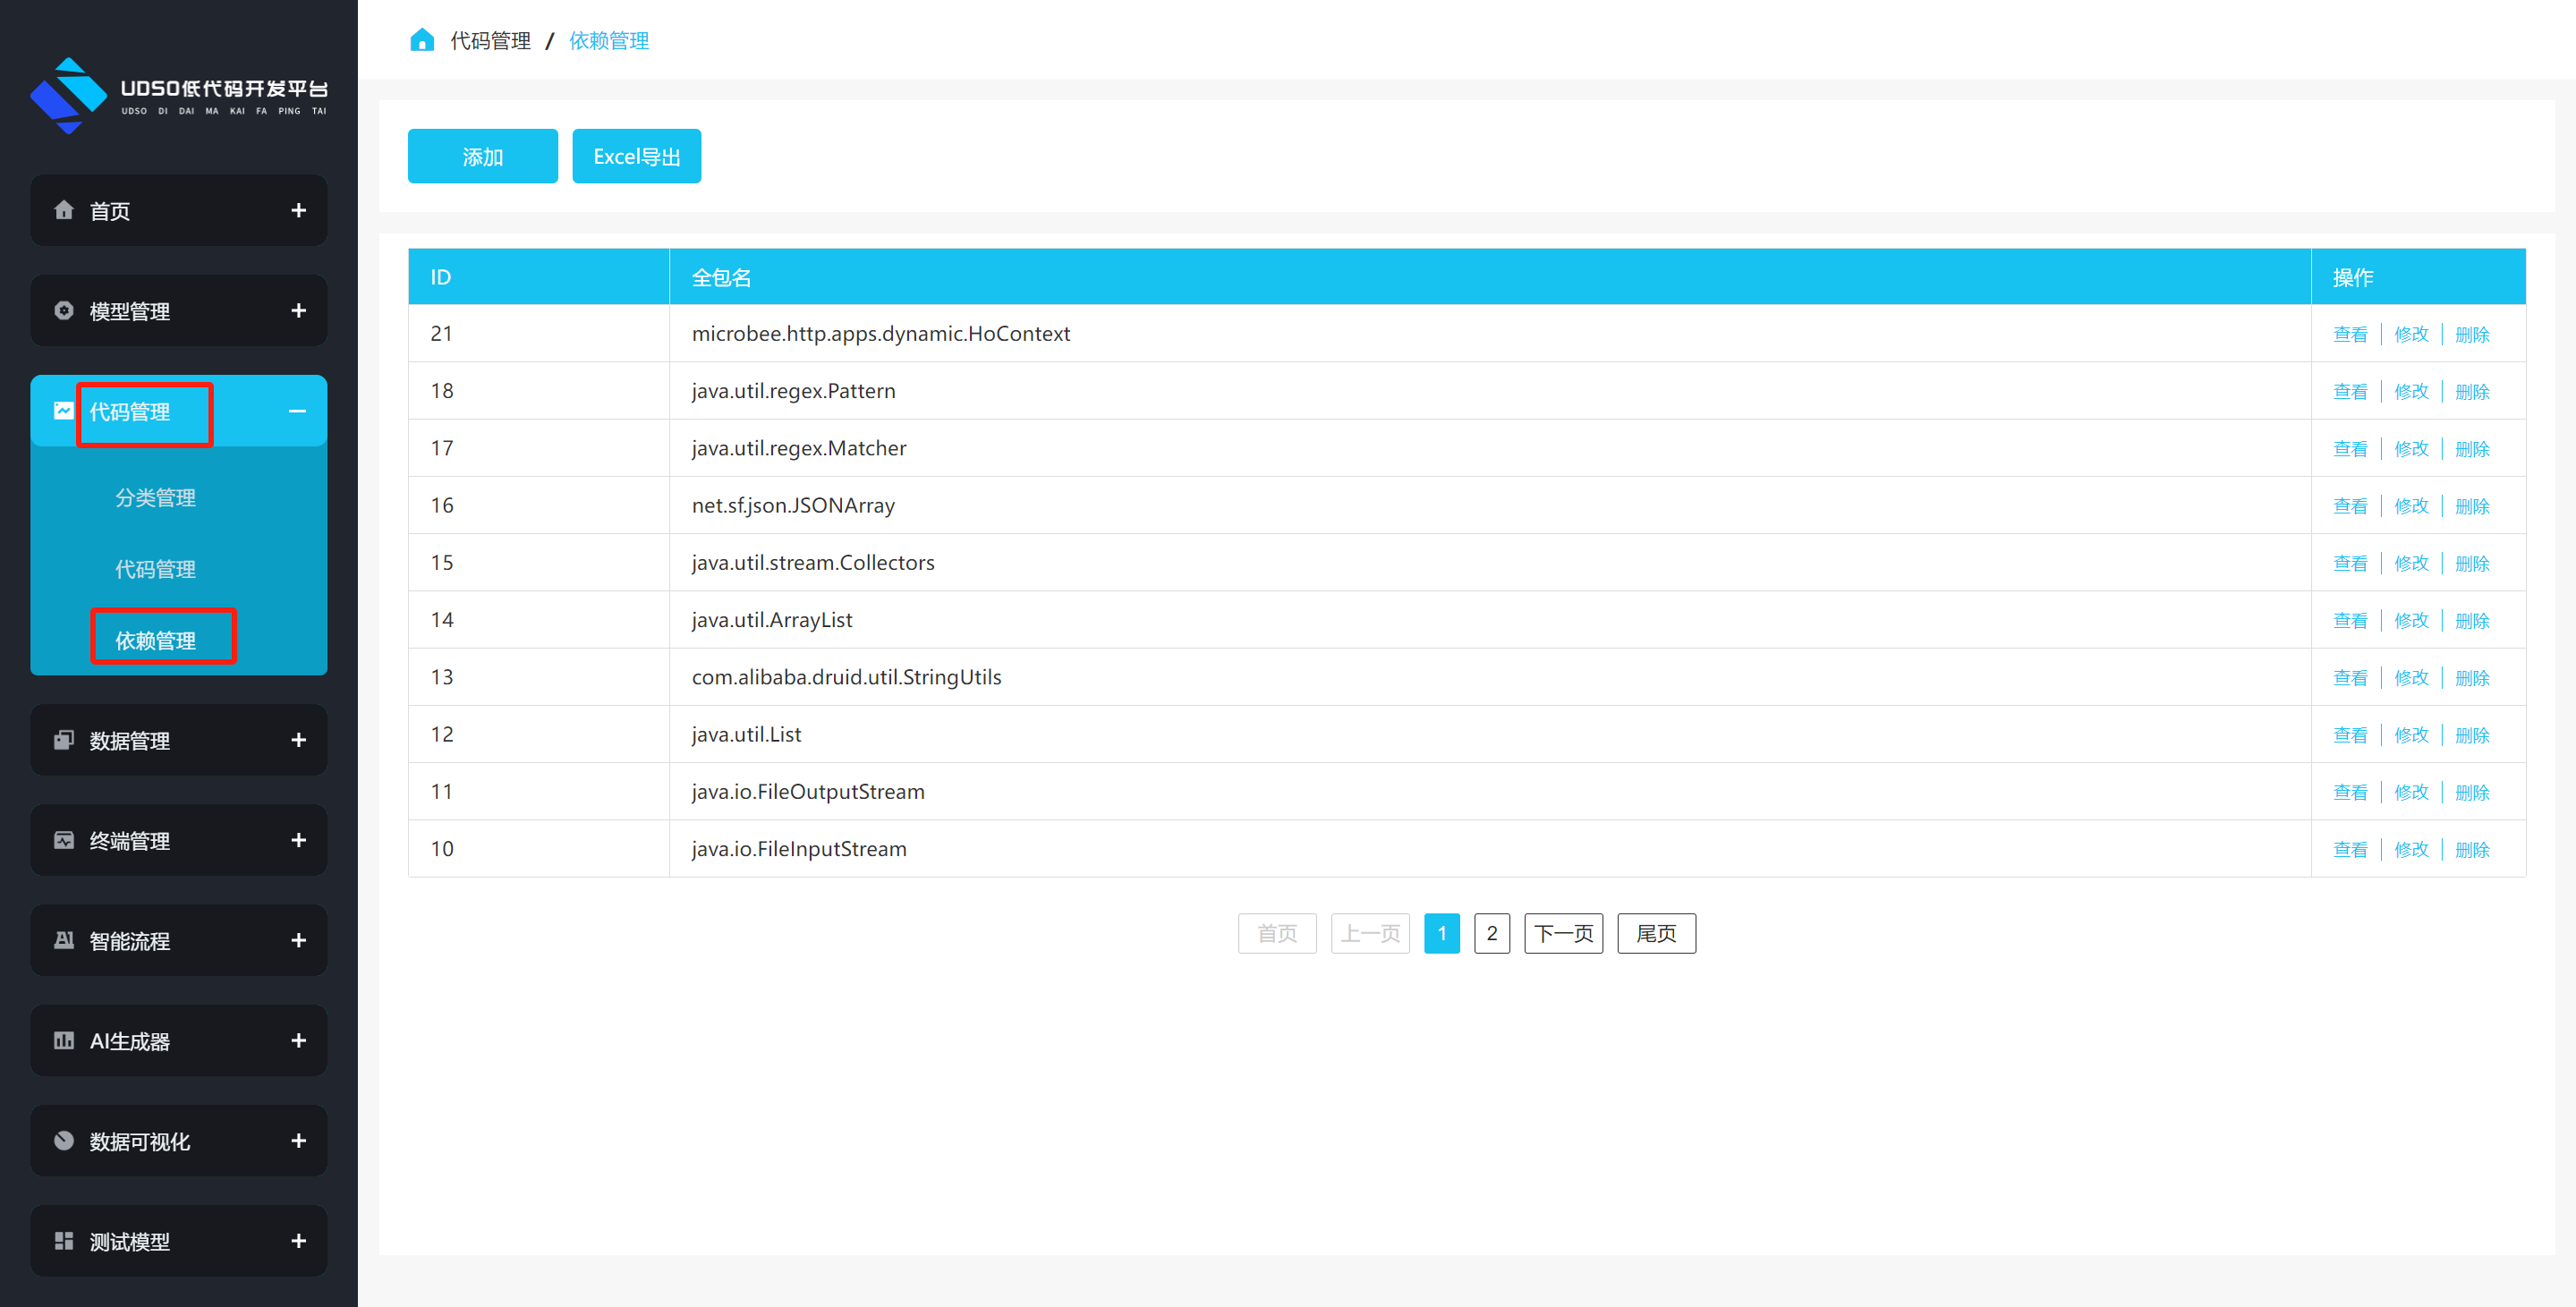Viewport: 2576px width, 1307px height.
Task: Go to page 2 in pagination
Action: click(x=1491, y=933)
